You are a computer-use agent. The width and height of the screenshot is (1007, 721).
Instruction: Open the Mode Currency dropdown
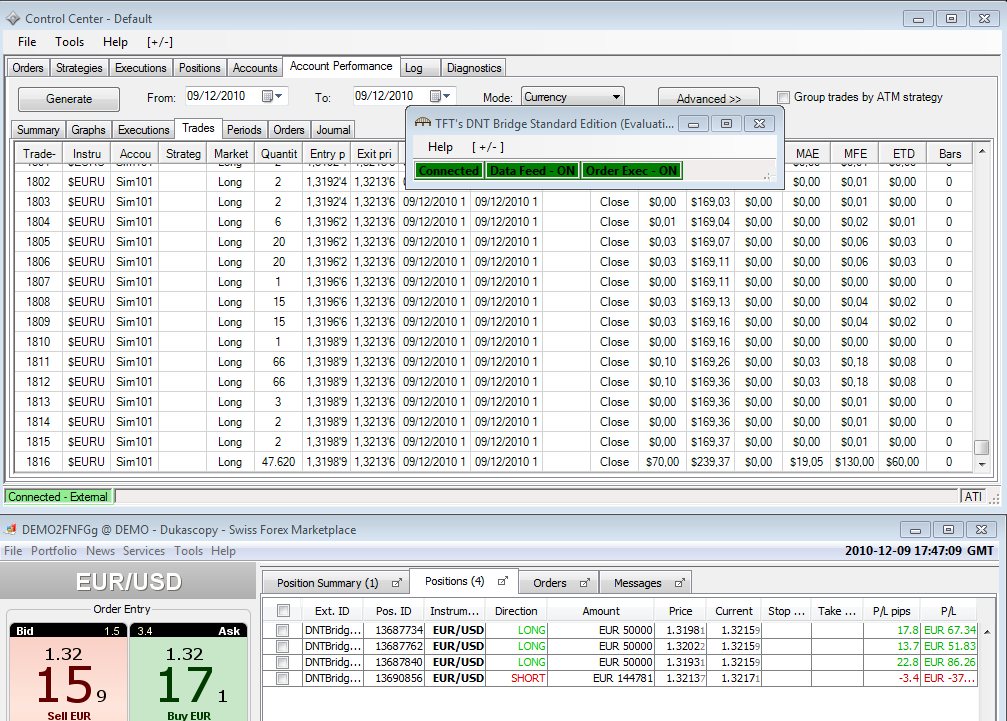click(573, 97)
